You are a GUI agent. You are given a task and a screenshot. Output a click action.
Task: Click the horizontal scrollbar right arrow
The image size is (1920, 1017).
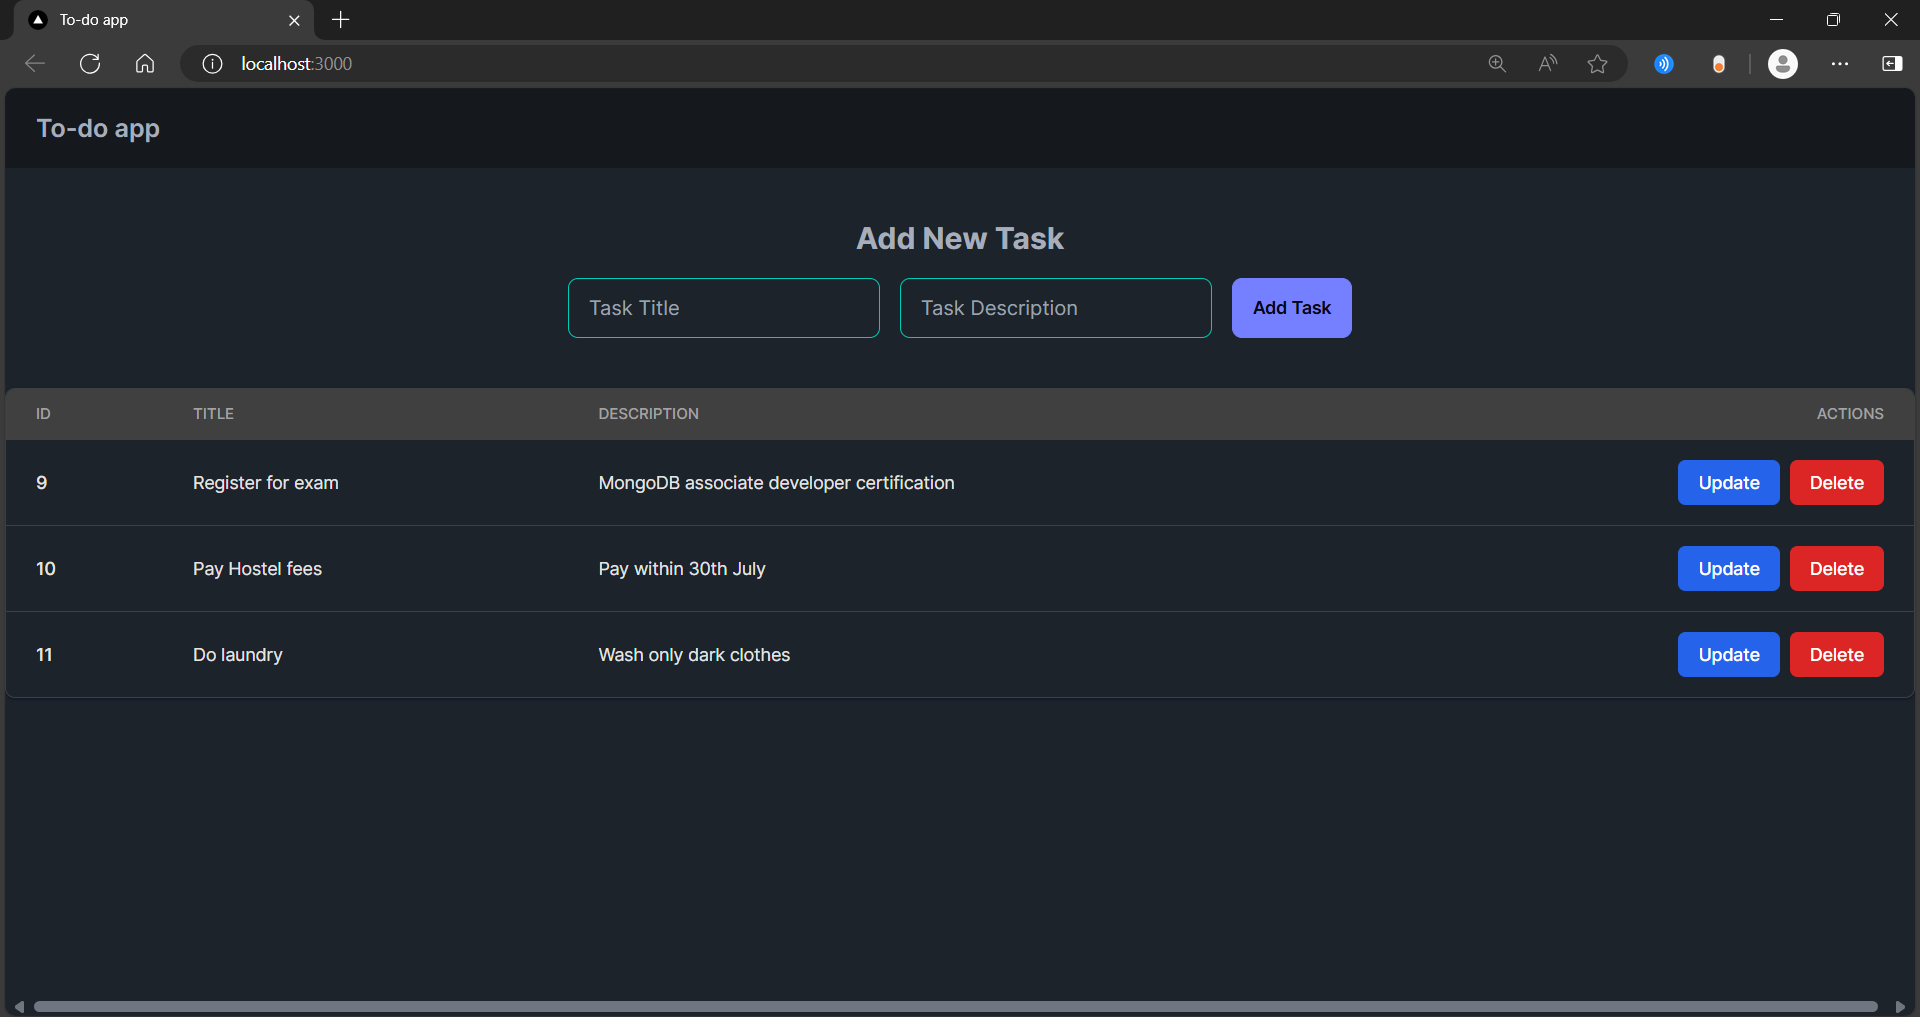pyautogui.click(x=1900, y=1007)
